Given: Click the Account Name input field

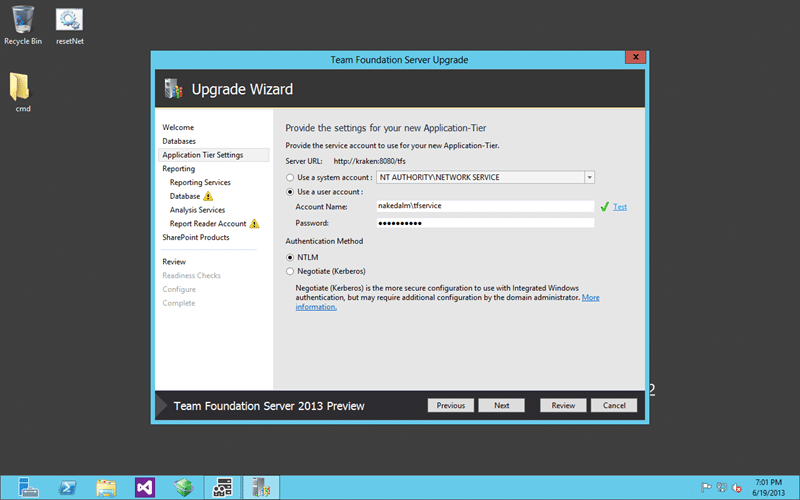Looking at the screenshot, I should click(485, 206).
